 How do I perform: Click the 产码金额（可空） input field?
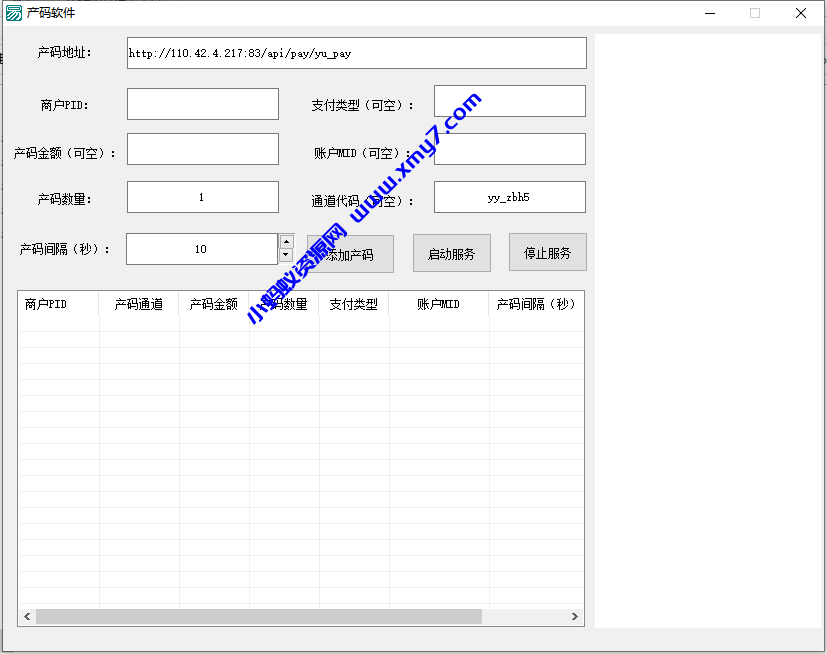202,148
